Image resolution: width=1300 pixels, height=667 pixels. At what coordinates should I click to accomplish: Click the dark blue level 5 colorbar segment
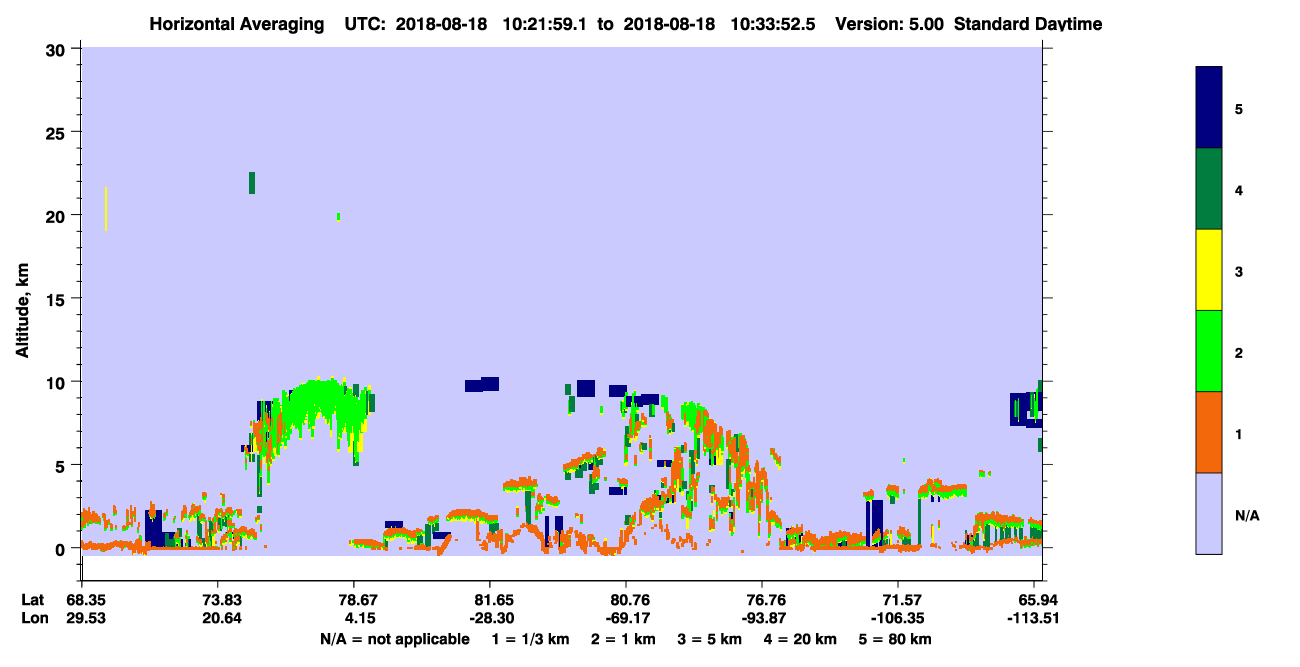point(1209,108)
